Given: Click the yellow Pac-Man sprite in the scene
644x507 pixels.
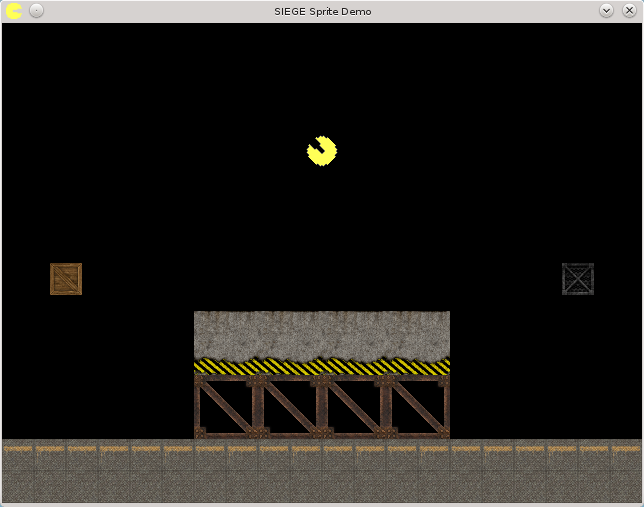Looking at the screenshot, I should tap(322, 151).
